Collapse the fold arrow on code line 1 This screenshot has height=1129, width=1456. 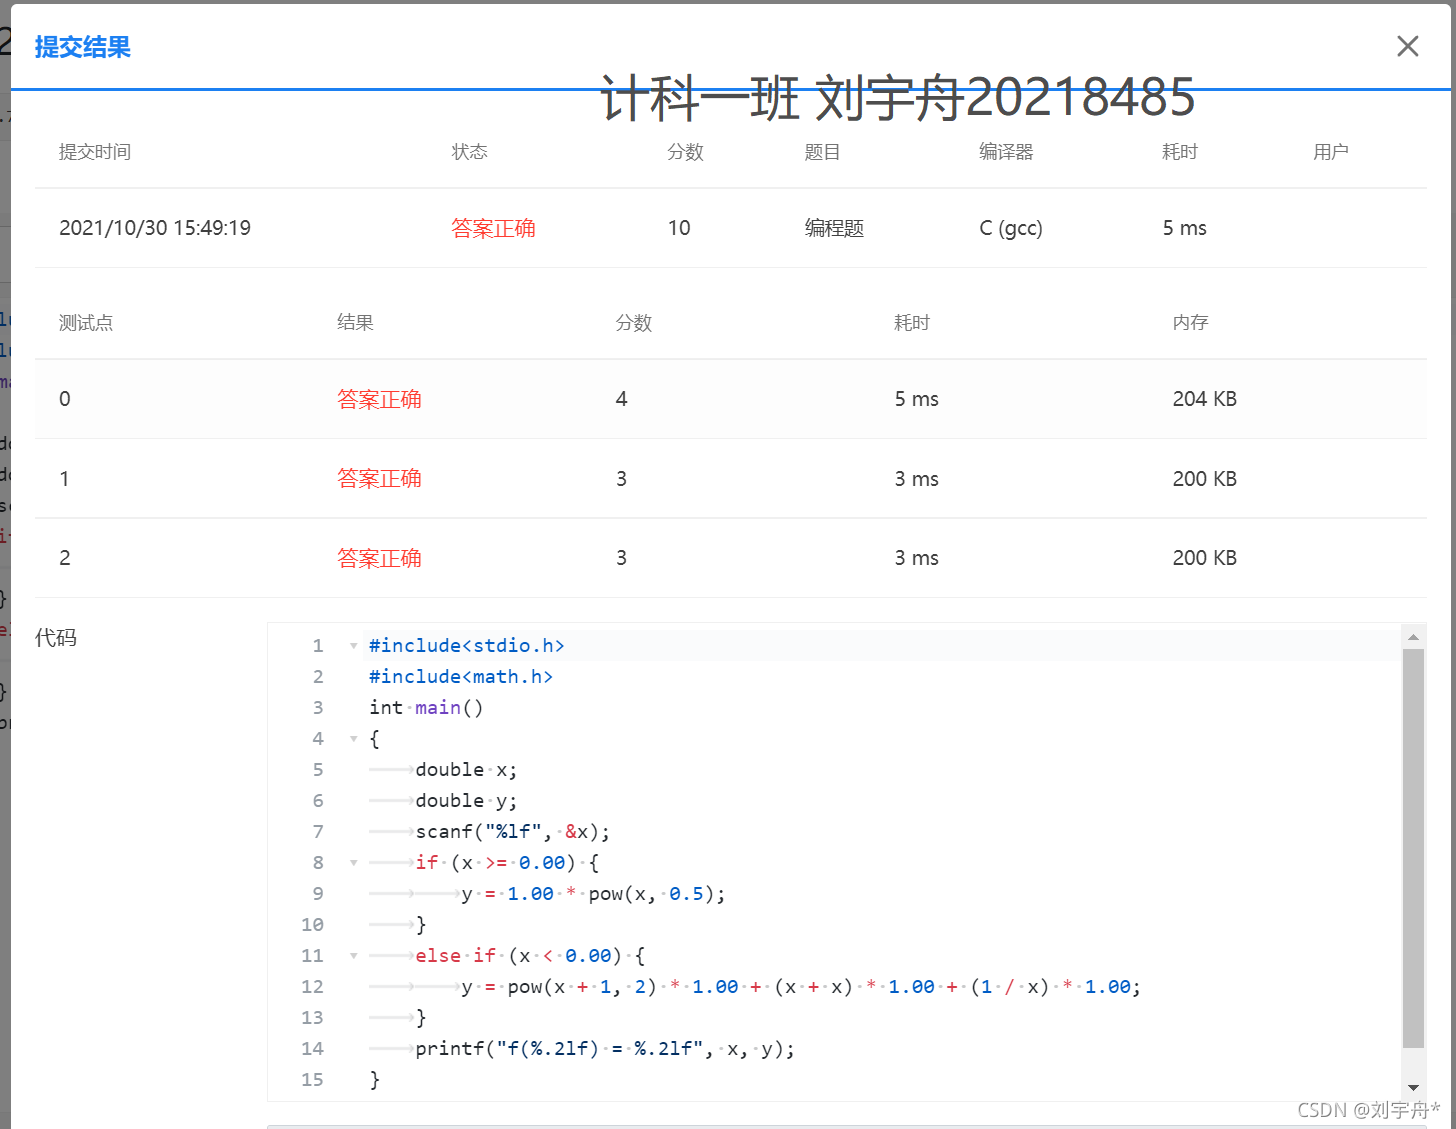353,646
